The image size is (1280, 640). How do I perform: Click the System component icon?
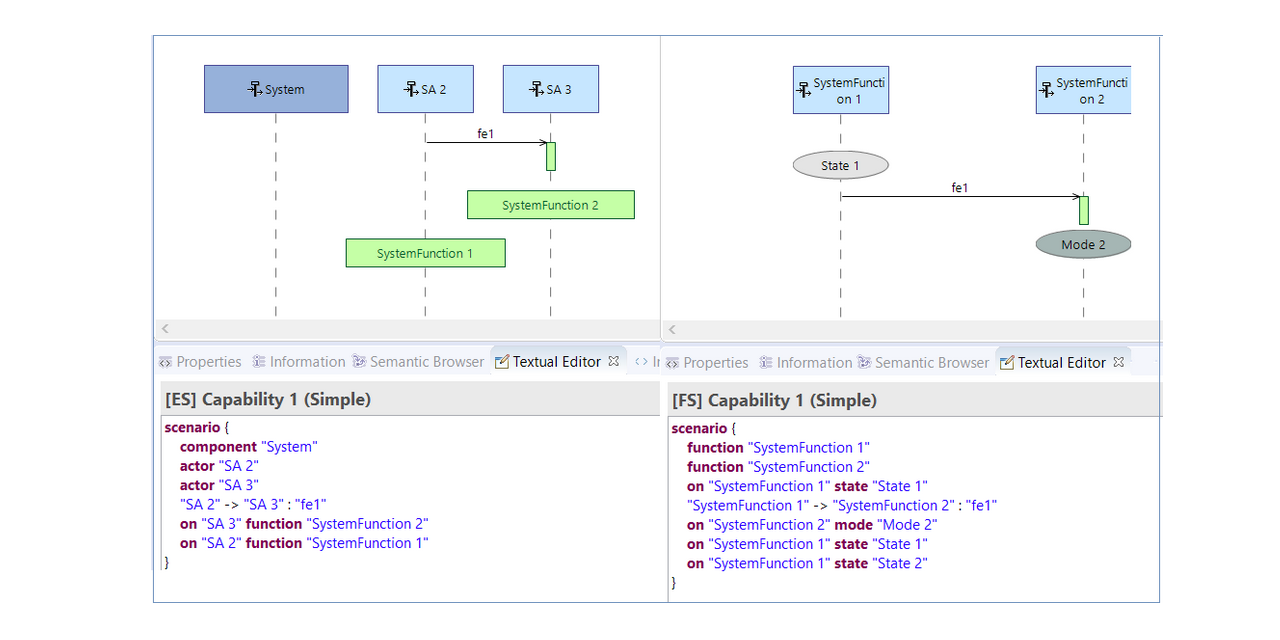point(253,89)
